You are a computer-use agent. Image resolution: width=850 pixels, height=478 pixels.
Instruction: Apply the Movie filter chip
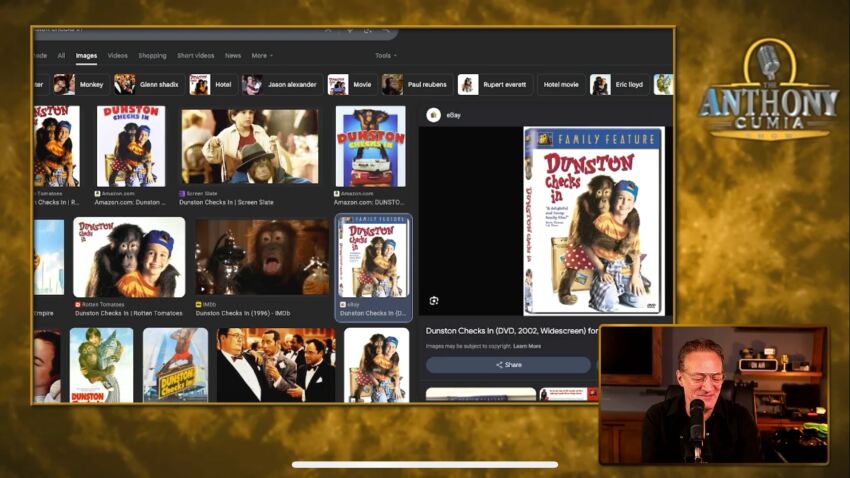(x=351, y=85)
